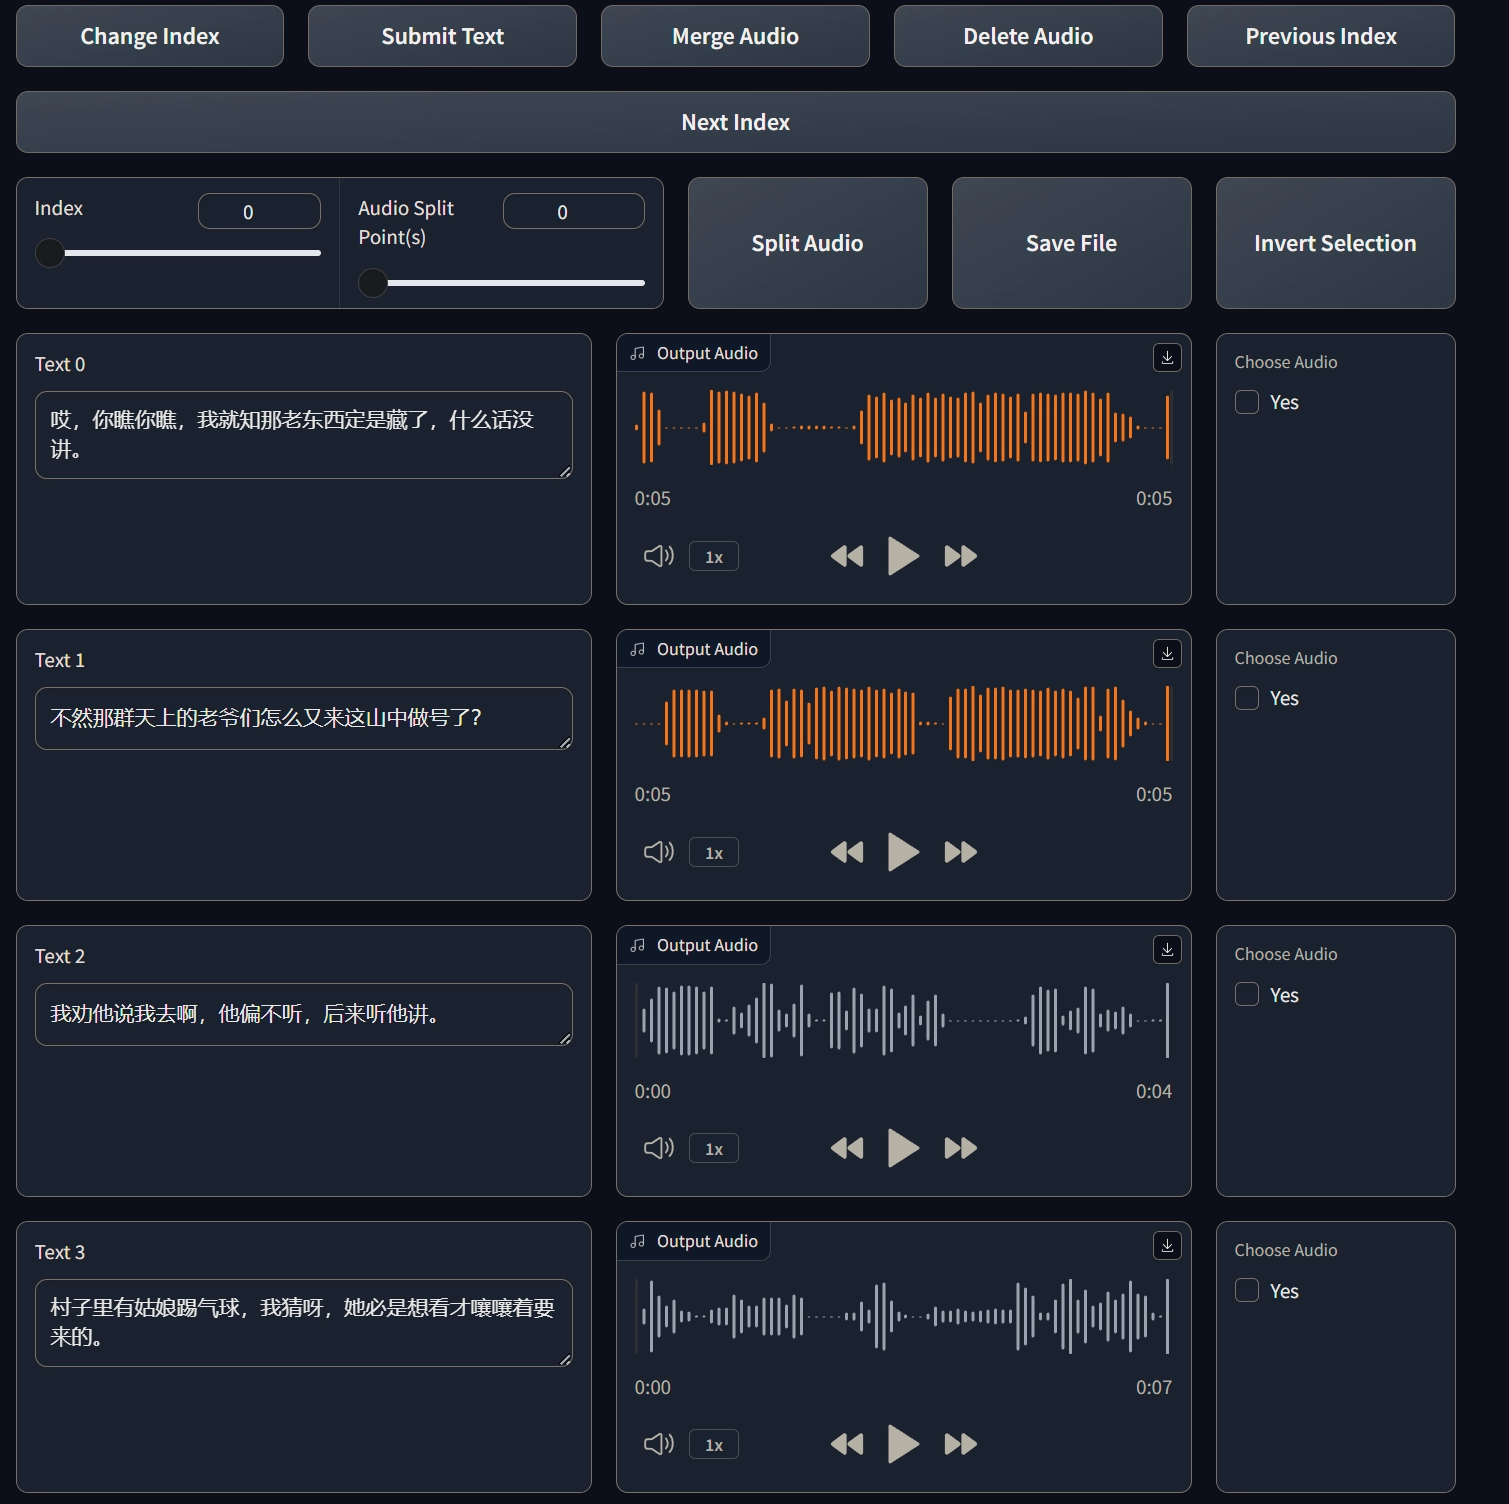1509x1504 pixels.
Task: Play the Text 1 audio clip
Action: coord(903,852)
